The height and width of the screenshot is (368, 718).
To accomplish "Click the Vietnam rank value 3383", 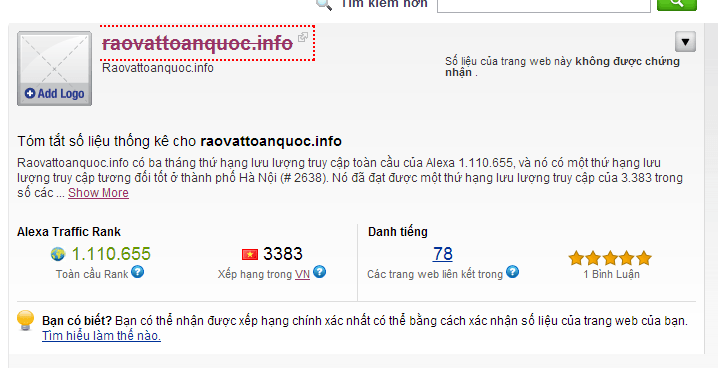I will pyautogui.click(x=283, y=254).
